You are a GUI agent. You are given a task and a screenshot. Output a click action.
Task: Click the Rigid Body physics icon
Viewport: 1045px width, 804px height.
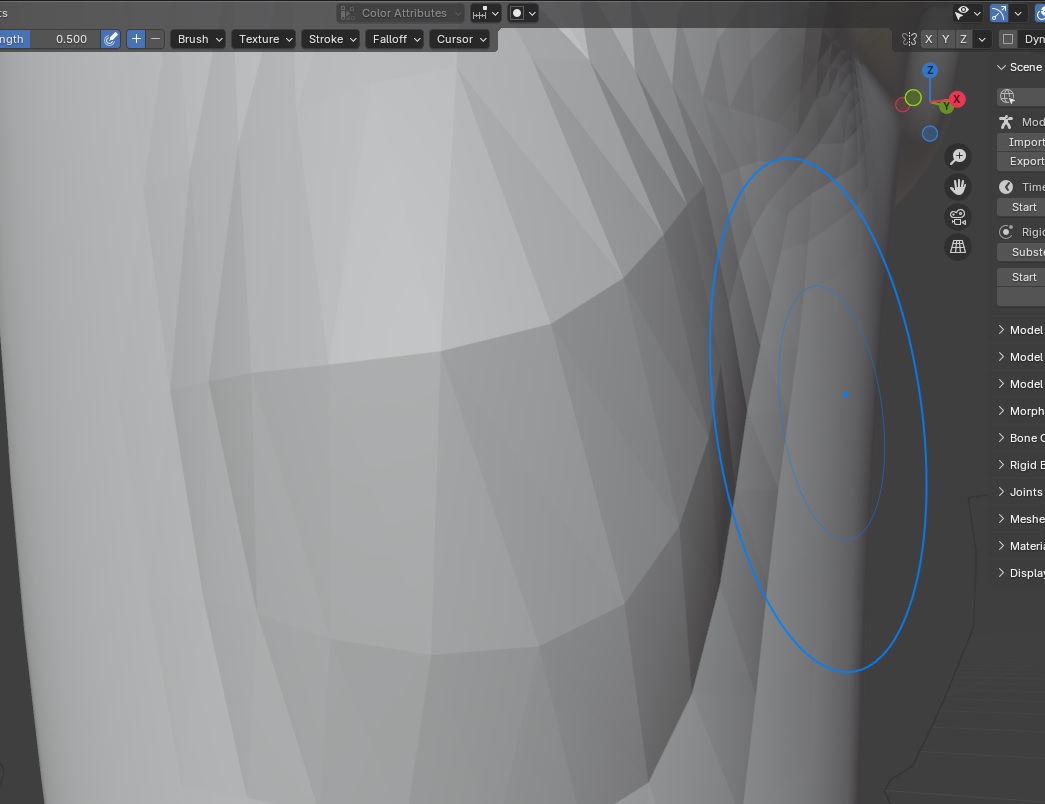tap(1006, 232)
